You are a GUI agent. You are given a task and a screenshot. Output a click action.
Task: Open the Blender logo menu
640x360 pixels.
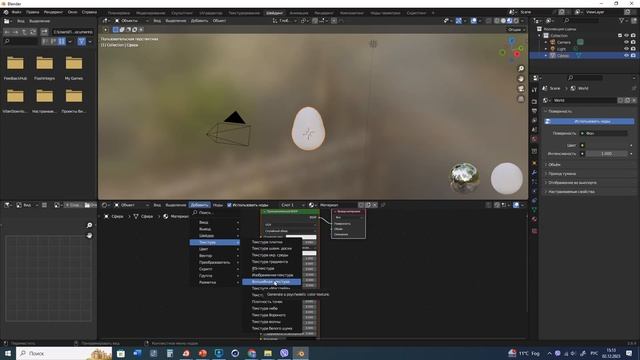pos(6,12)
